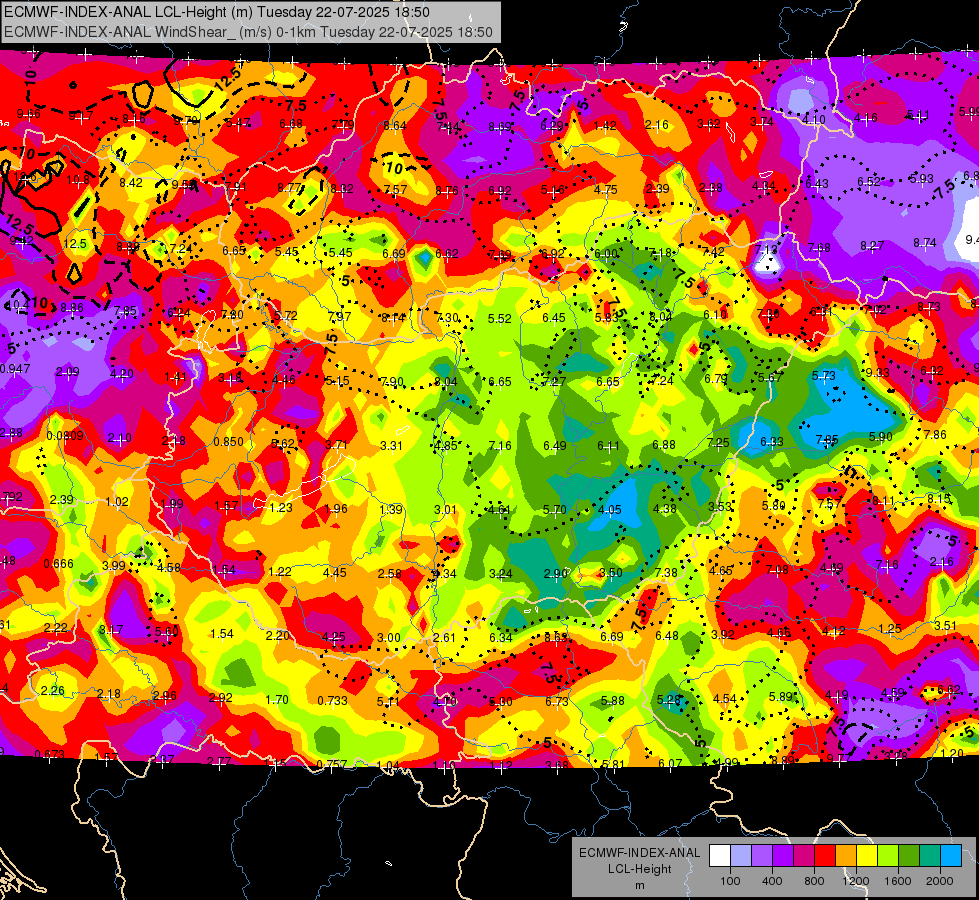
Task: Click the wind shear value 4.20
Action: pyautogui.click(x=122, y=374)
